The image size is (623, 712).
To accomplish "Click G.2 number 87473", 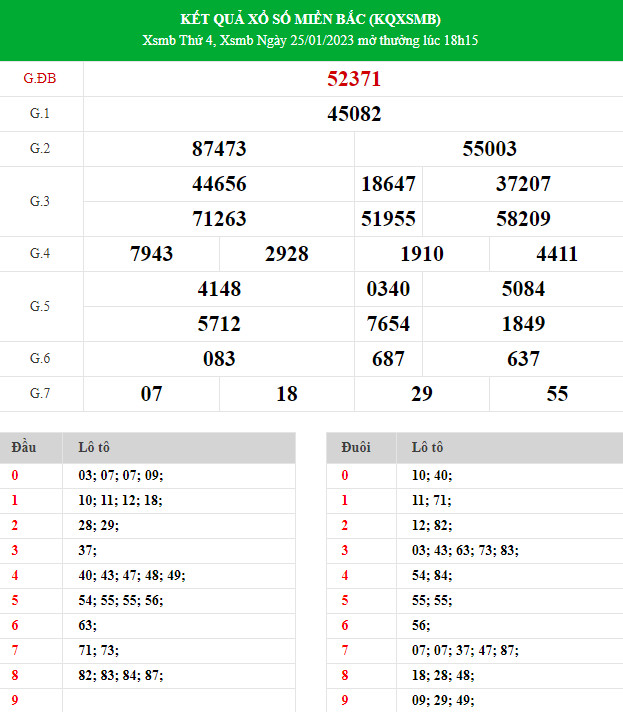I will (219, 148).
